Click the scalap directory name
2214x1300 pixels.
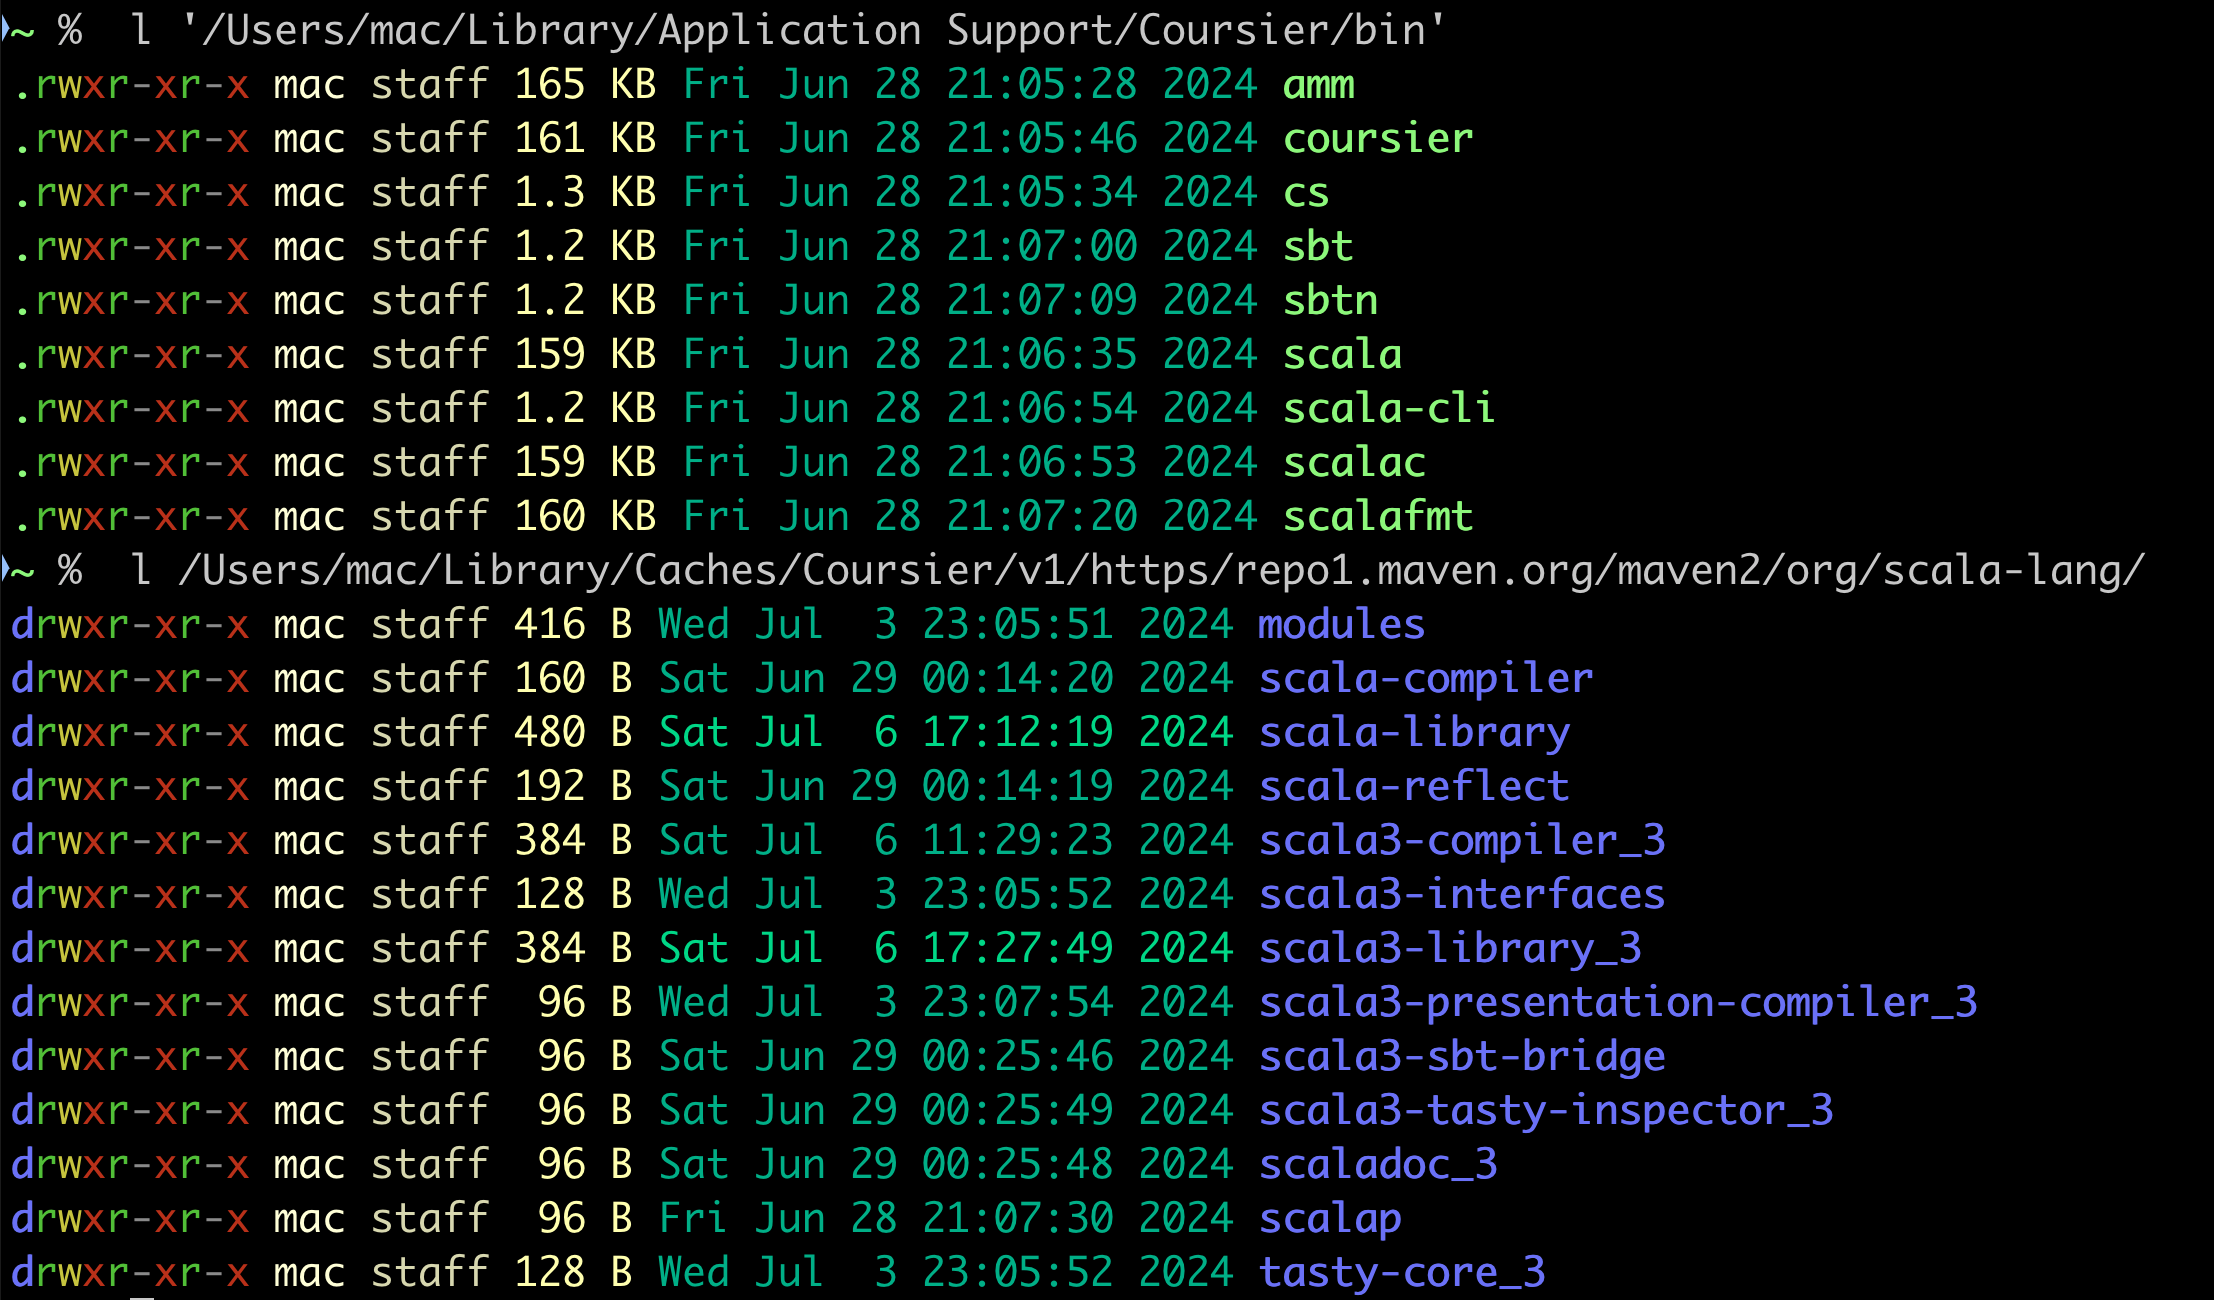tap(1330, 1220)
